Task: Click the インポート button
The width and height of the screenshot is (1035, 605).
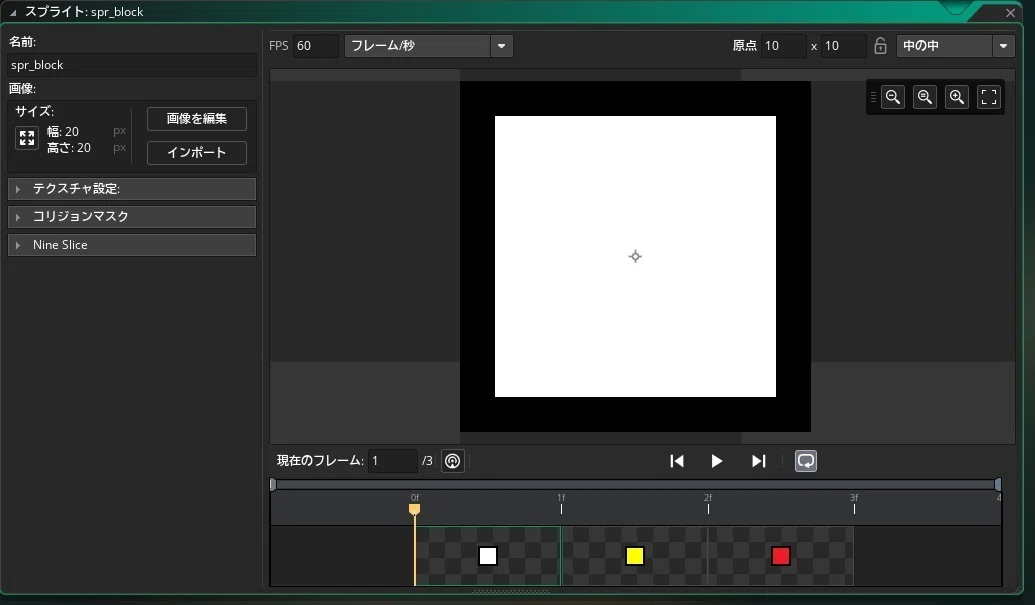Action: 197,152
